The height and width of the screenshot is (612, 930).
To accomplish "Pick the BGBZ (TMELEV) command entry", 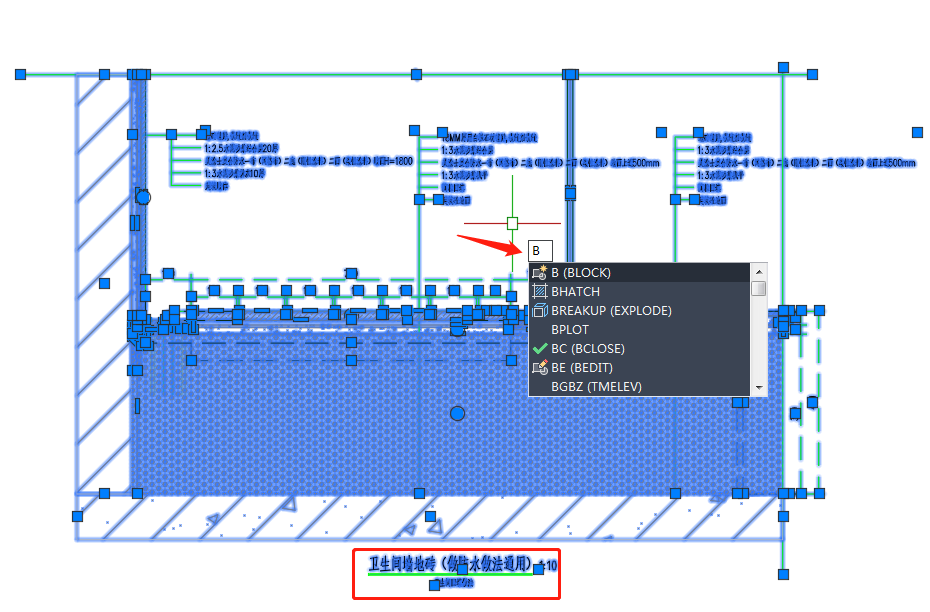I will (x=639, y=387).
